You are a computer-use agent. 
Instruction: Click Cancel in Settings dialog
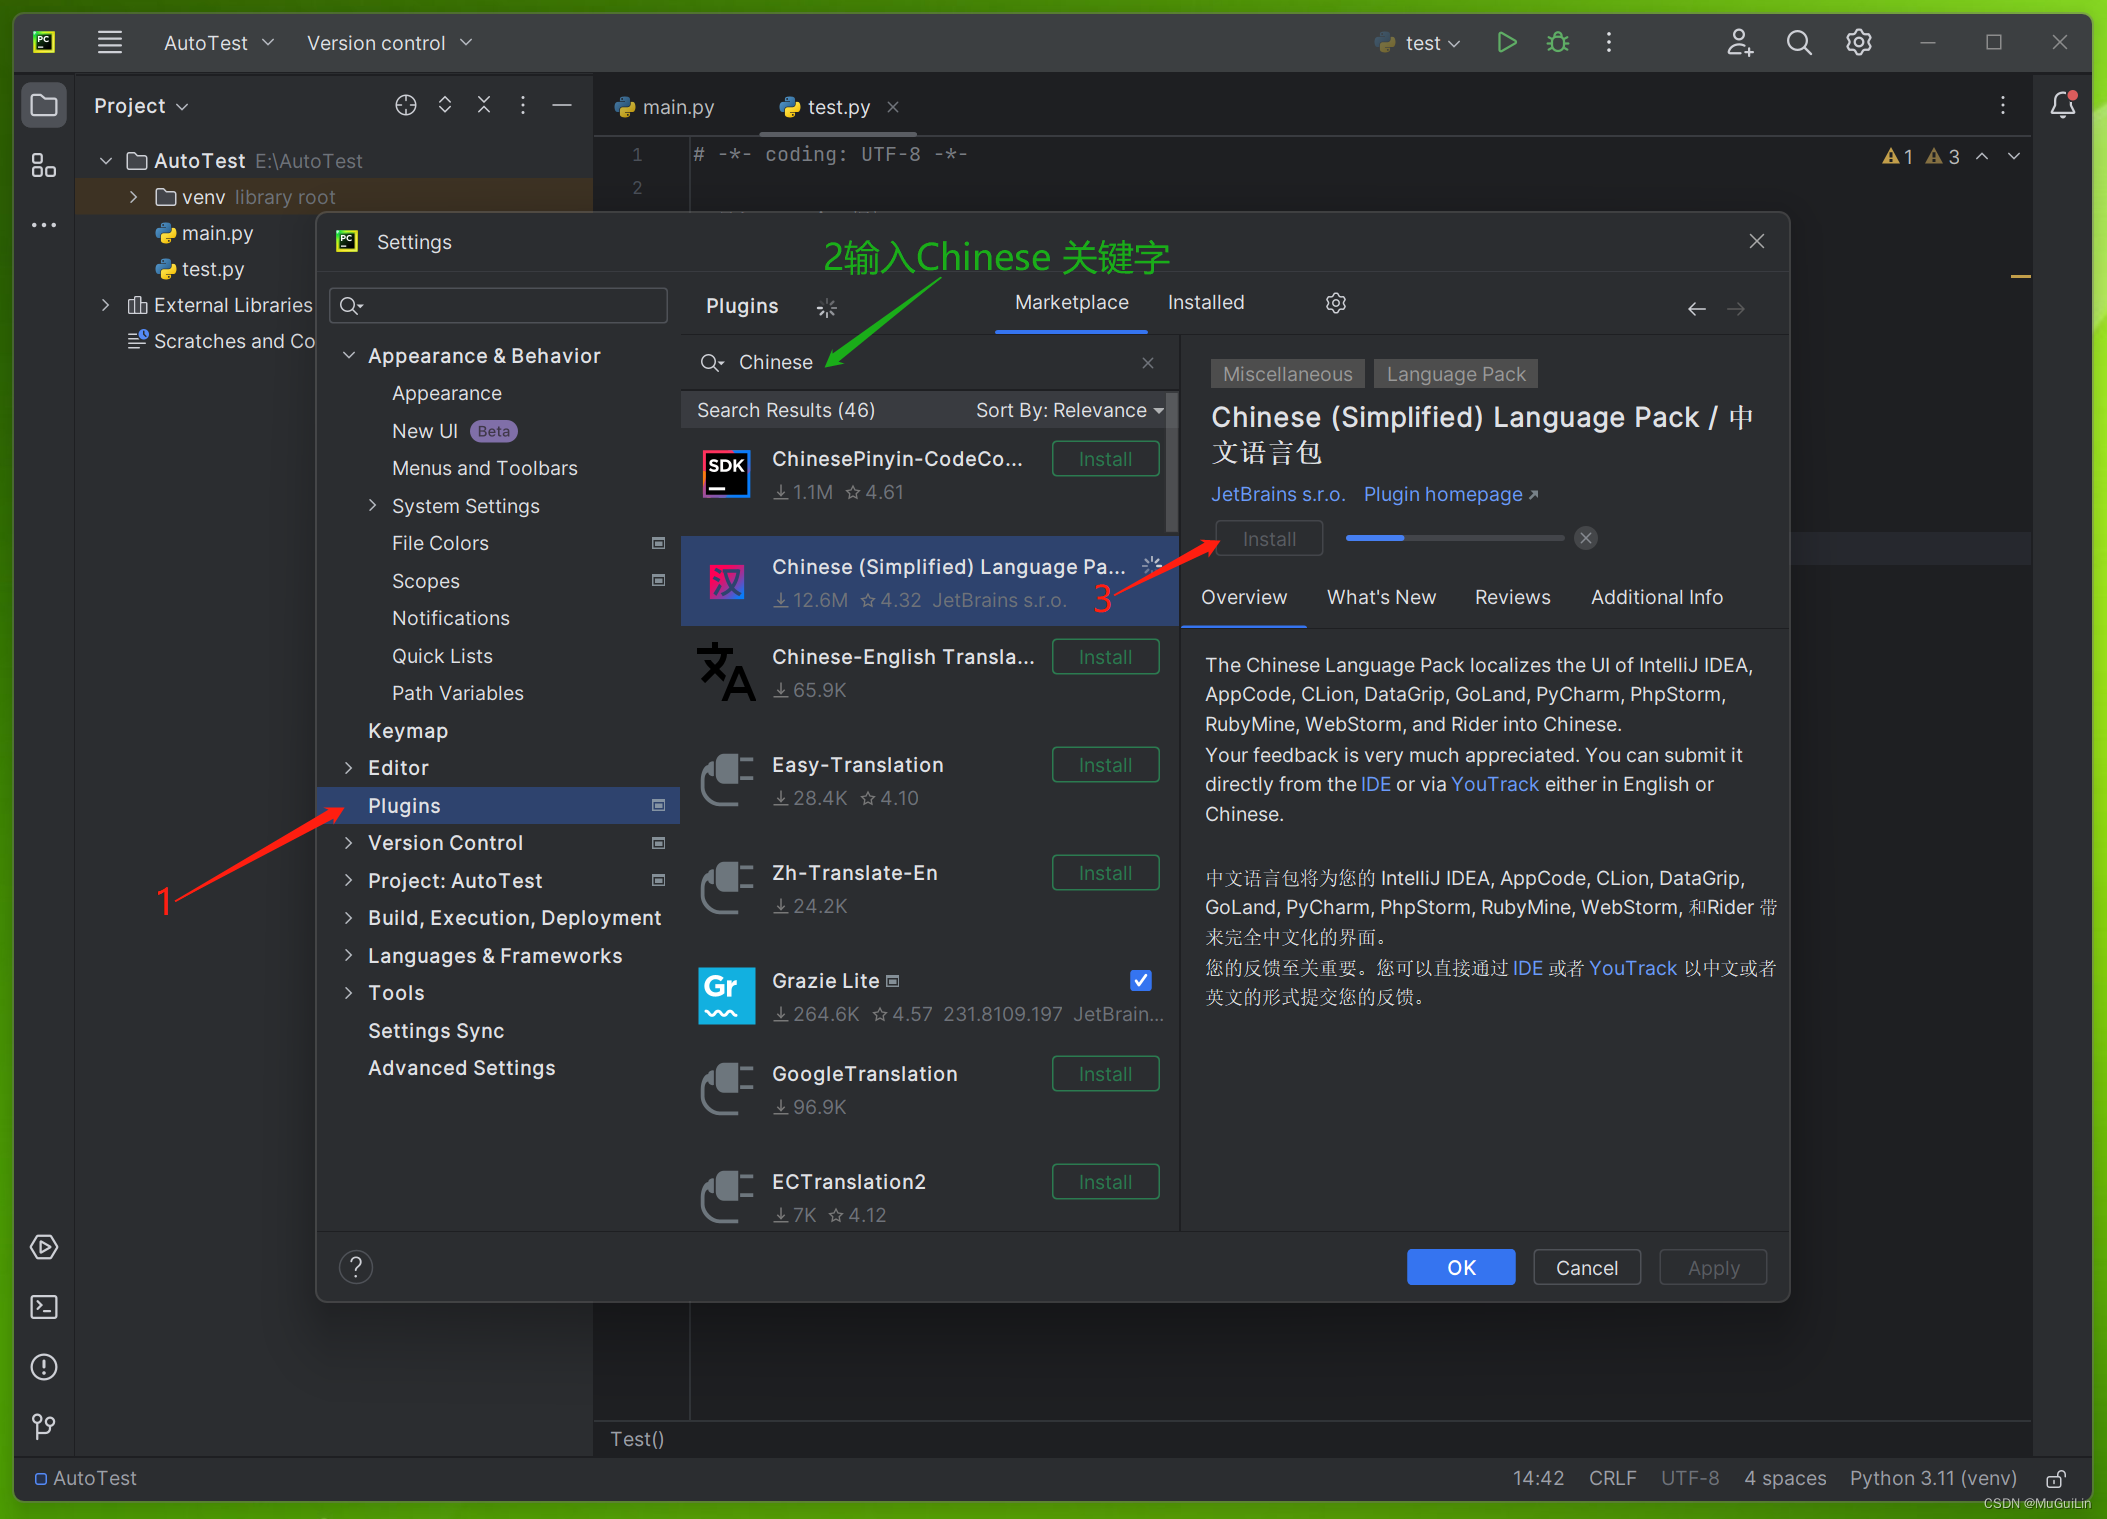1586,1267
